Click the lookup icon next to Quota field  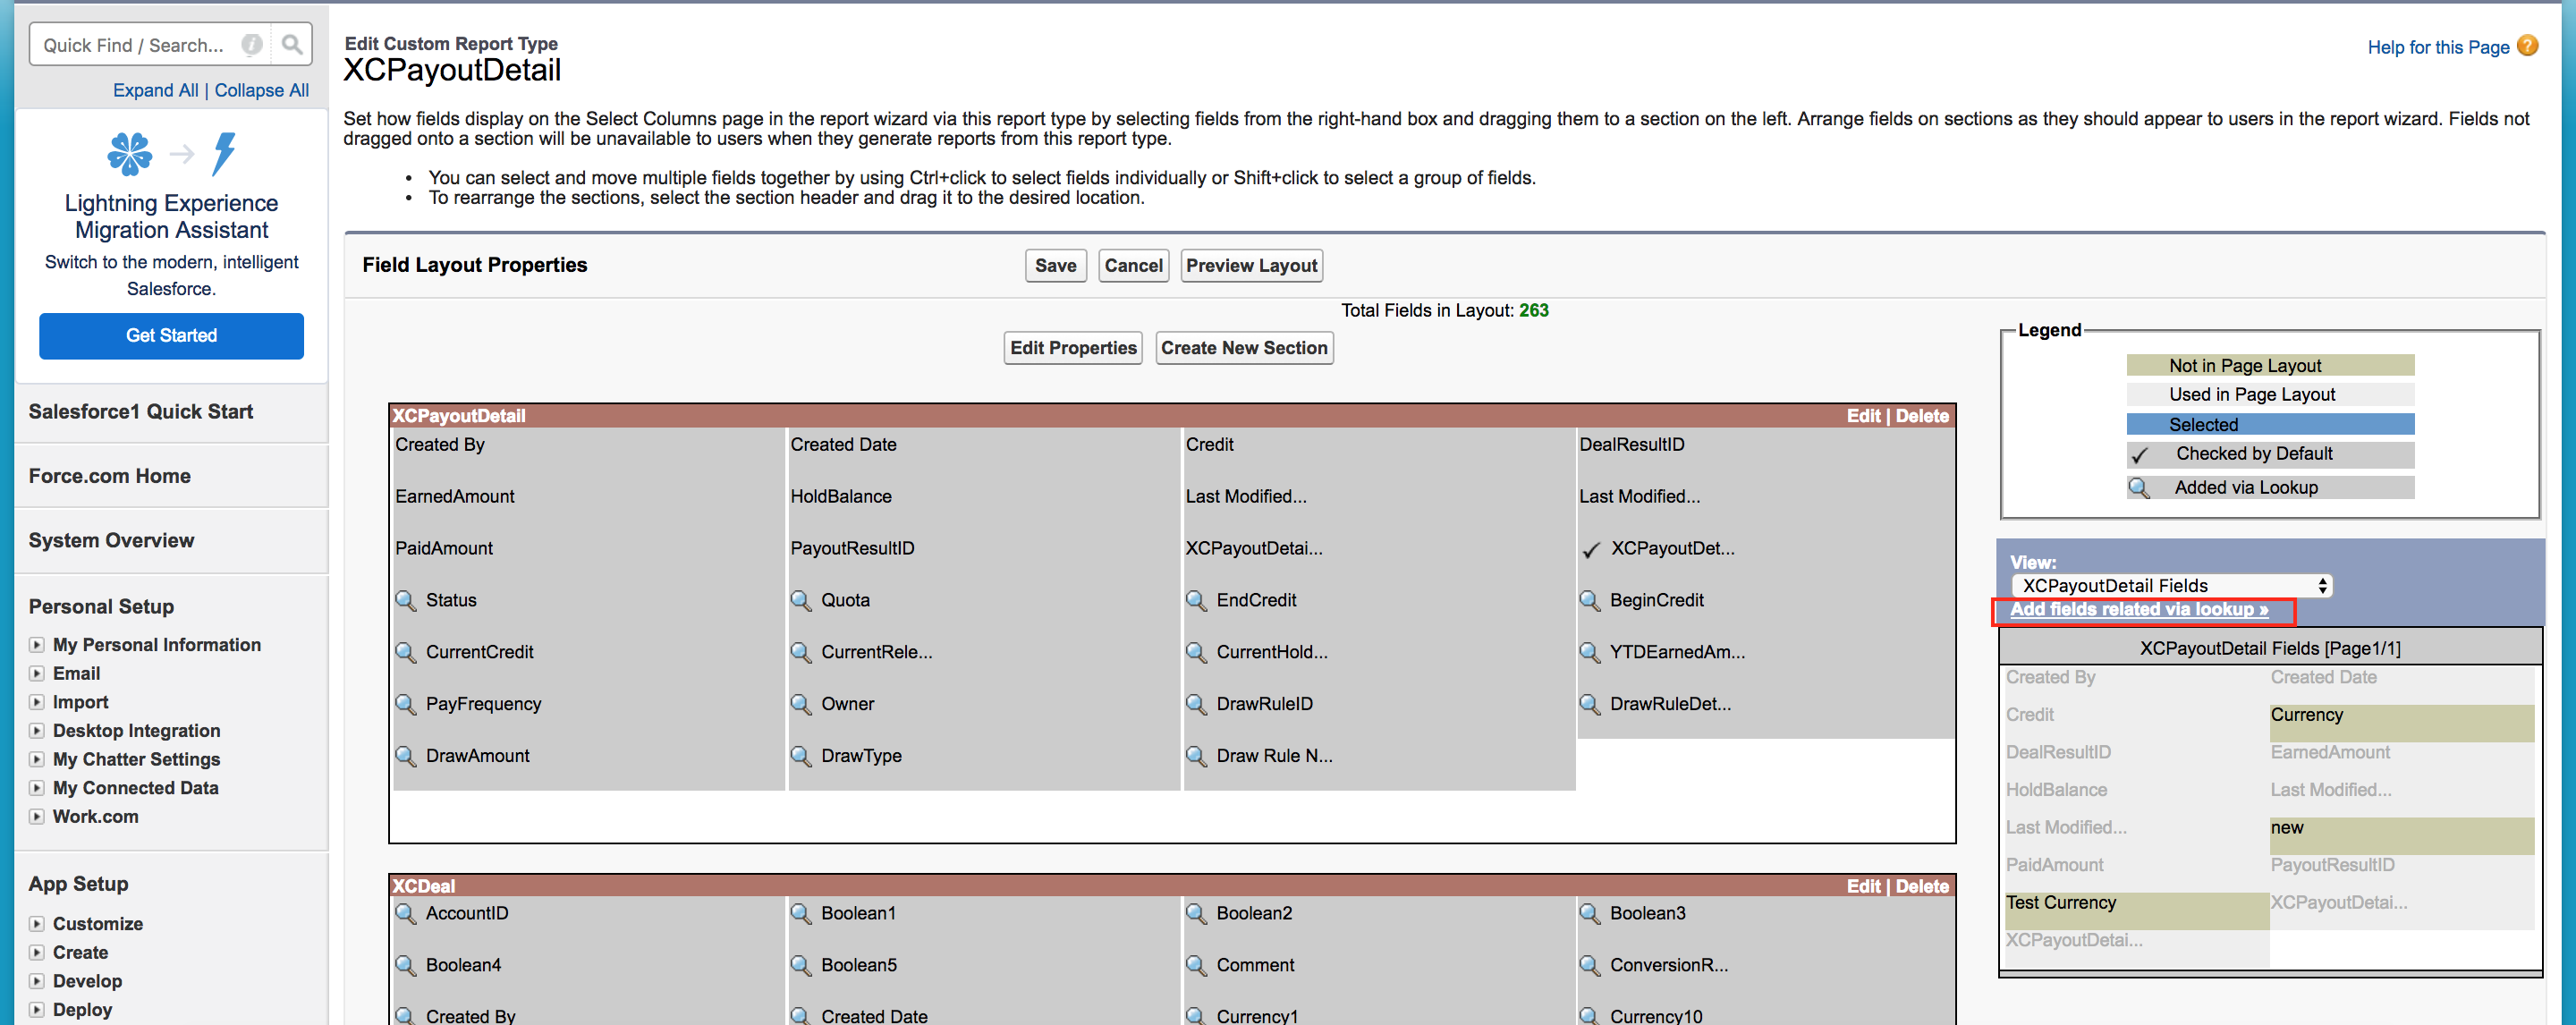point(801,600)
